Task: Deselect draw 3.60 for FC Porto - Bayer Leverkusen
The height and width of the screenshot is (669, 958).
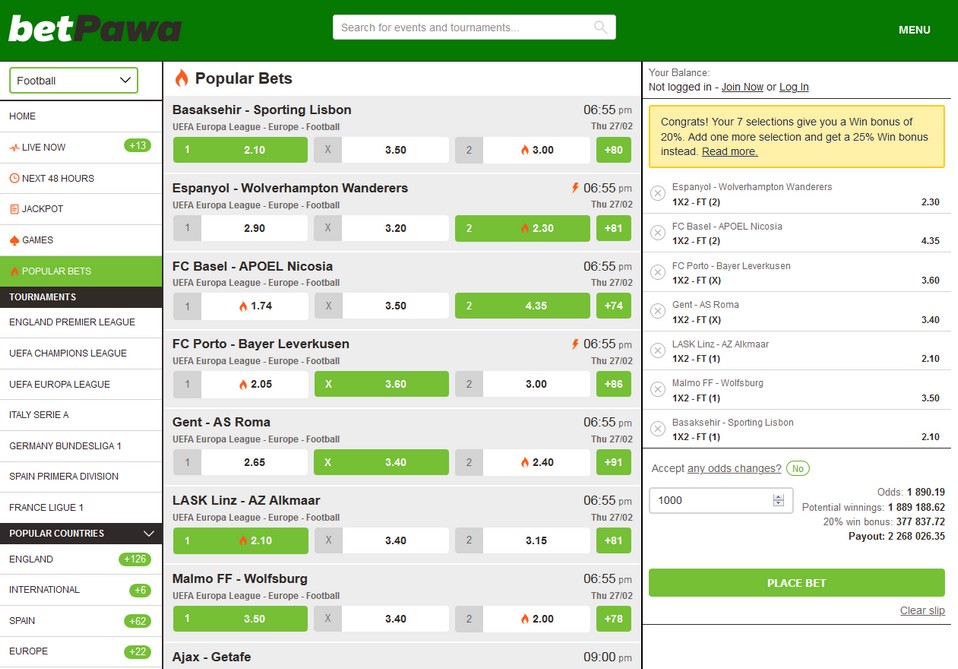Action: click(x=381, y=384)
